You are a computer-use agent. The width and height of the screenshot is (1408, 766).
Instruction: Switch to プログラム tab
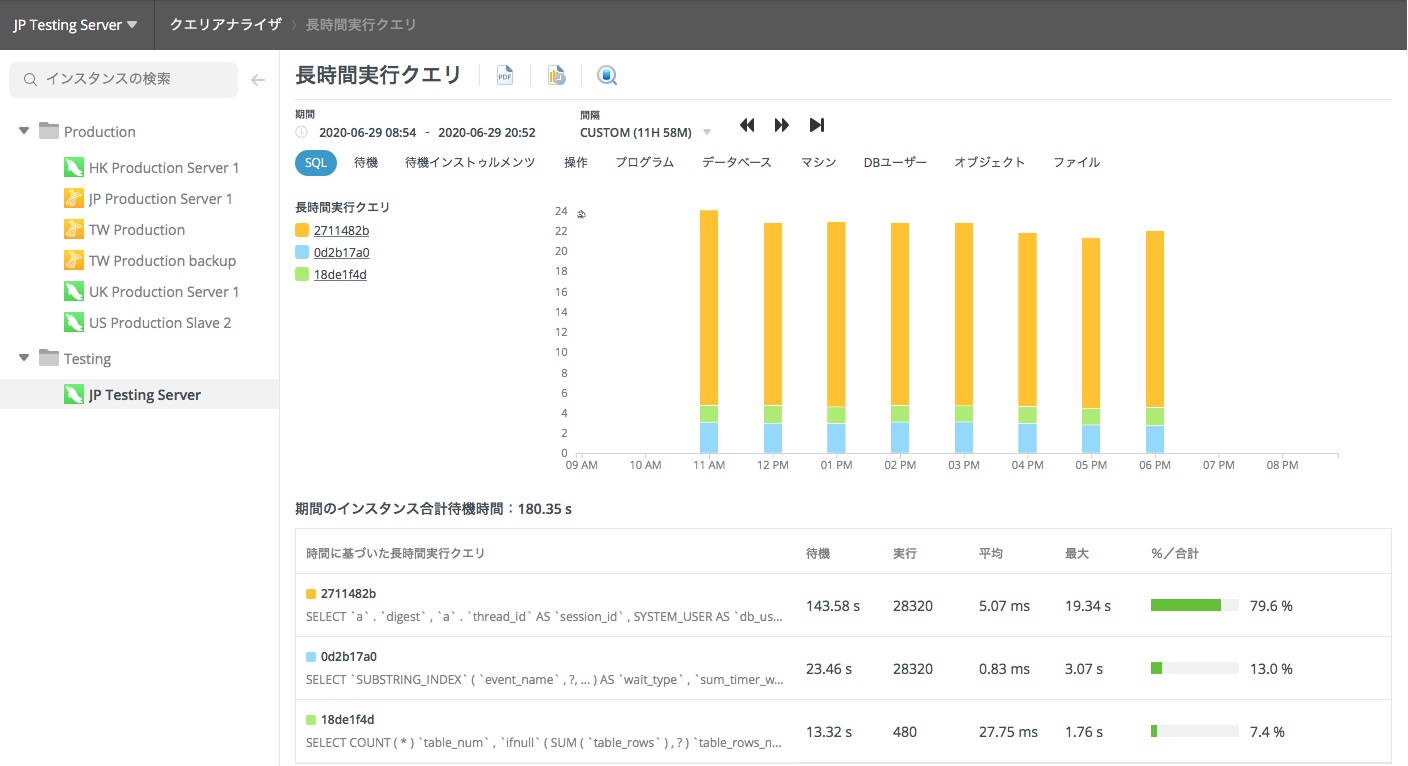coord(645,162)
